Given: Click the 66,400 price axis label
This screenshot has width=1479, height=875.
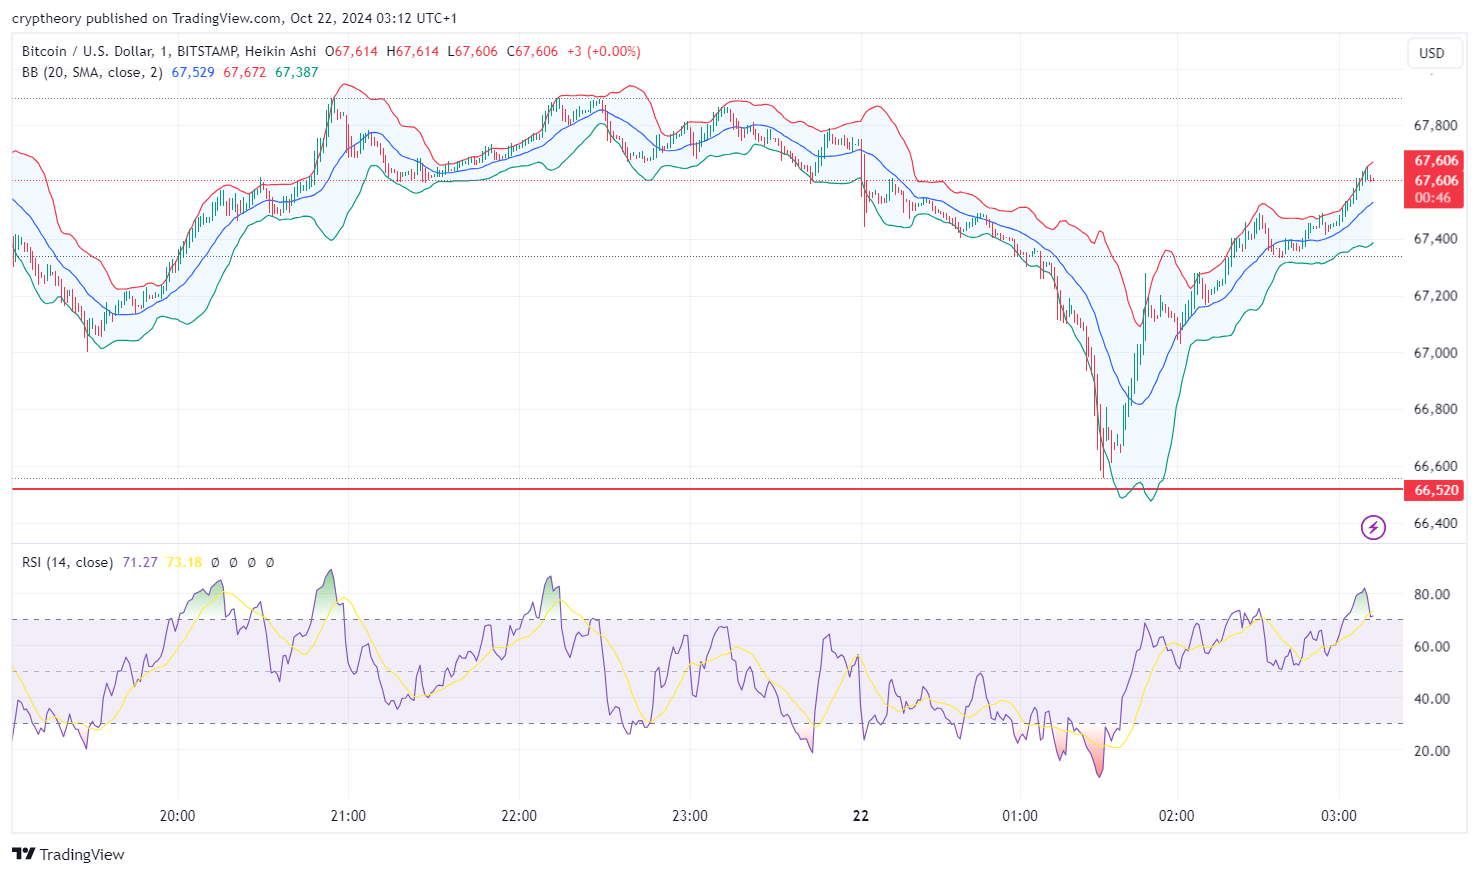Looking at the screenshot, I should [x=1435, y=523].
